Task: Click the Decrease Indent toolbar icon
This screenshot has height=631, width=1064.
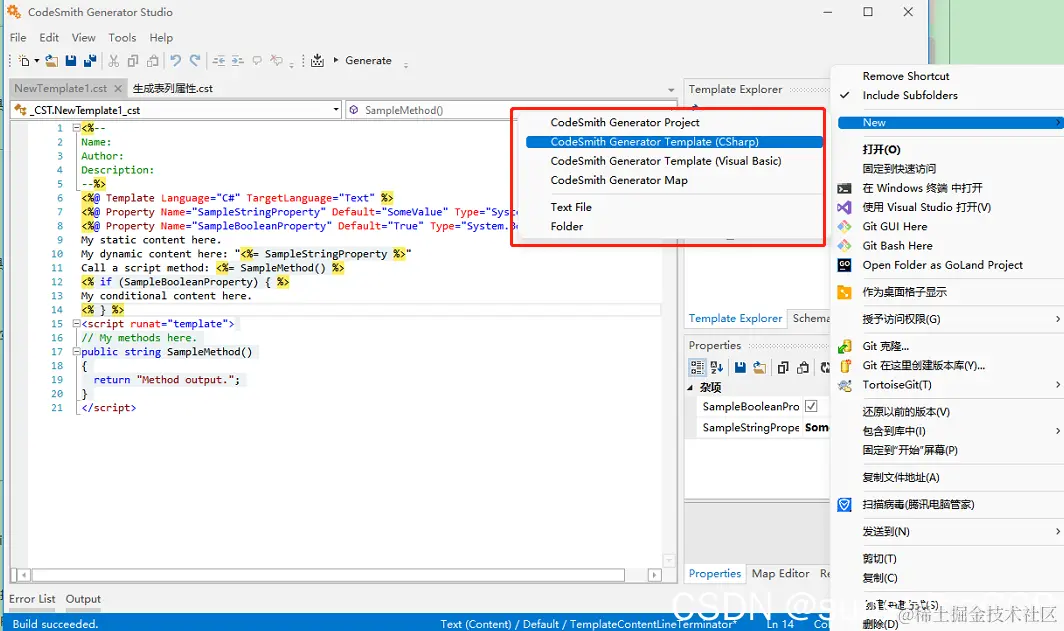Action: [218, 61]
